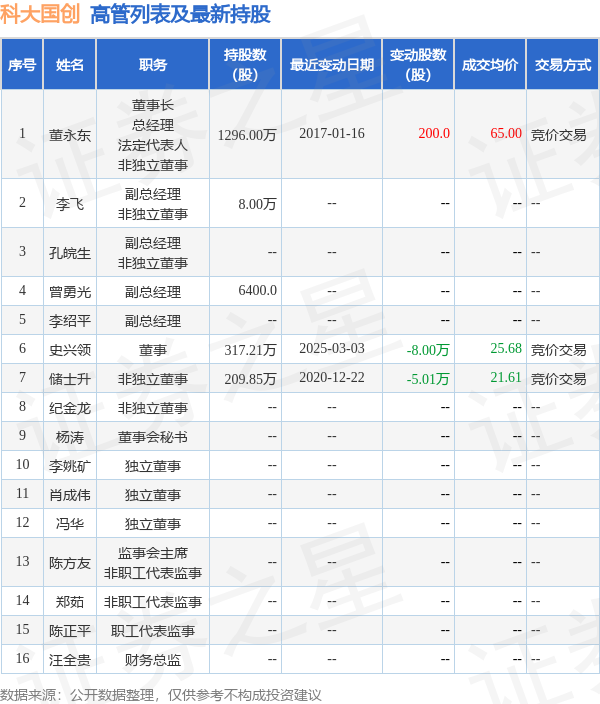
Task: Click 副总经理 in 曾勇光's row
Action: coord(153,292)
